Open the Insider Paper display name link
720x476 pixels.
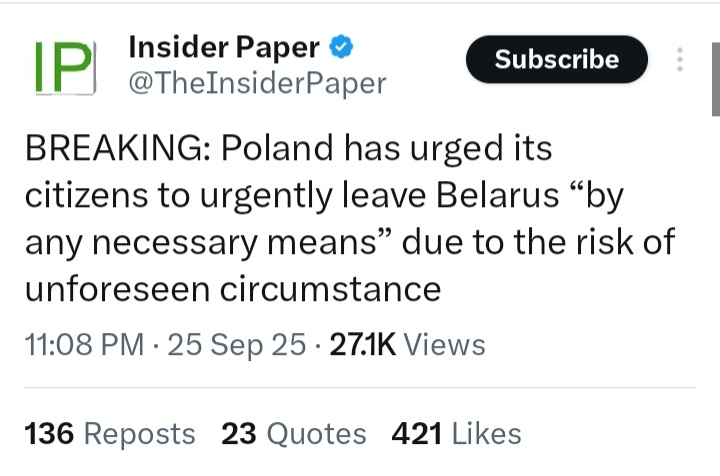[225, 47]
